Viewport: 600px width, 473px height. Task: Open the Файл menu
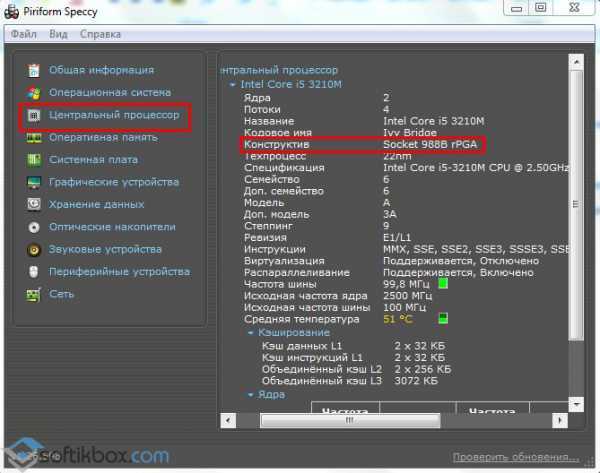24,34
